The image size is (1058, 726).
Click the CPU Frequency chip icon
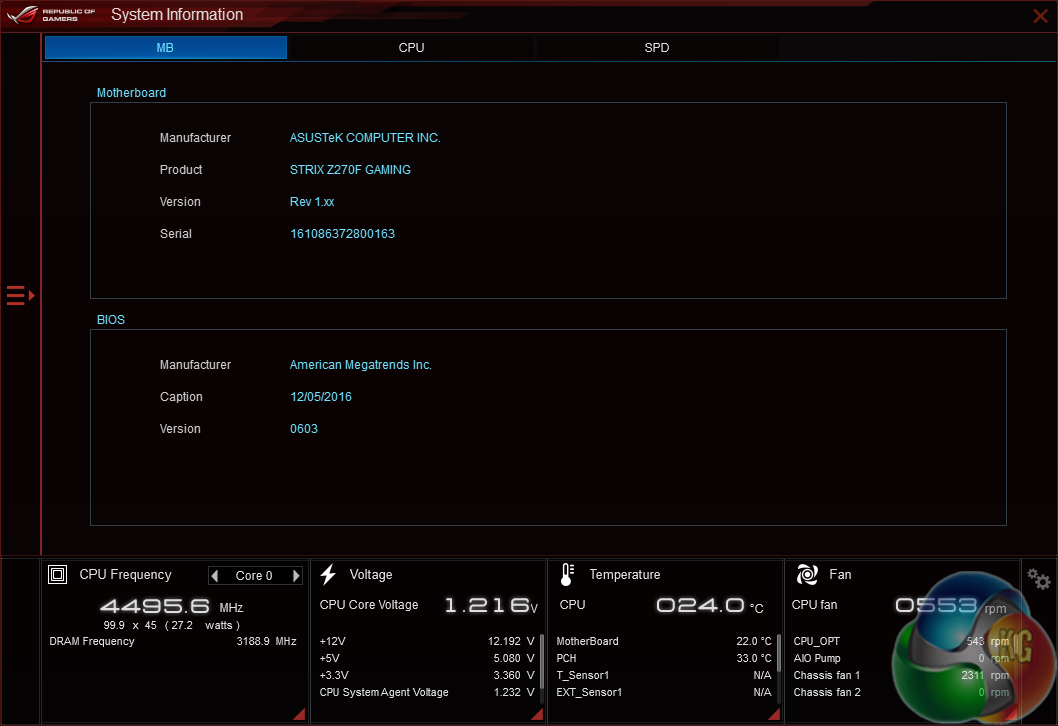click(58, 575)
